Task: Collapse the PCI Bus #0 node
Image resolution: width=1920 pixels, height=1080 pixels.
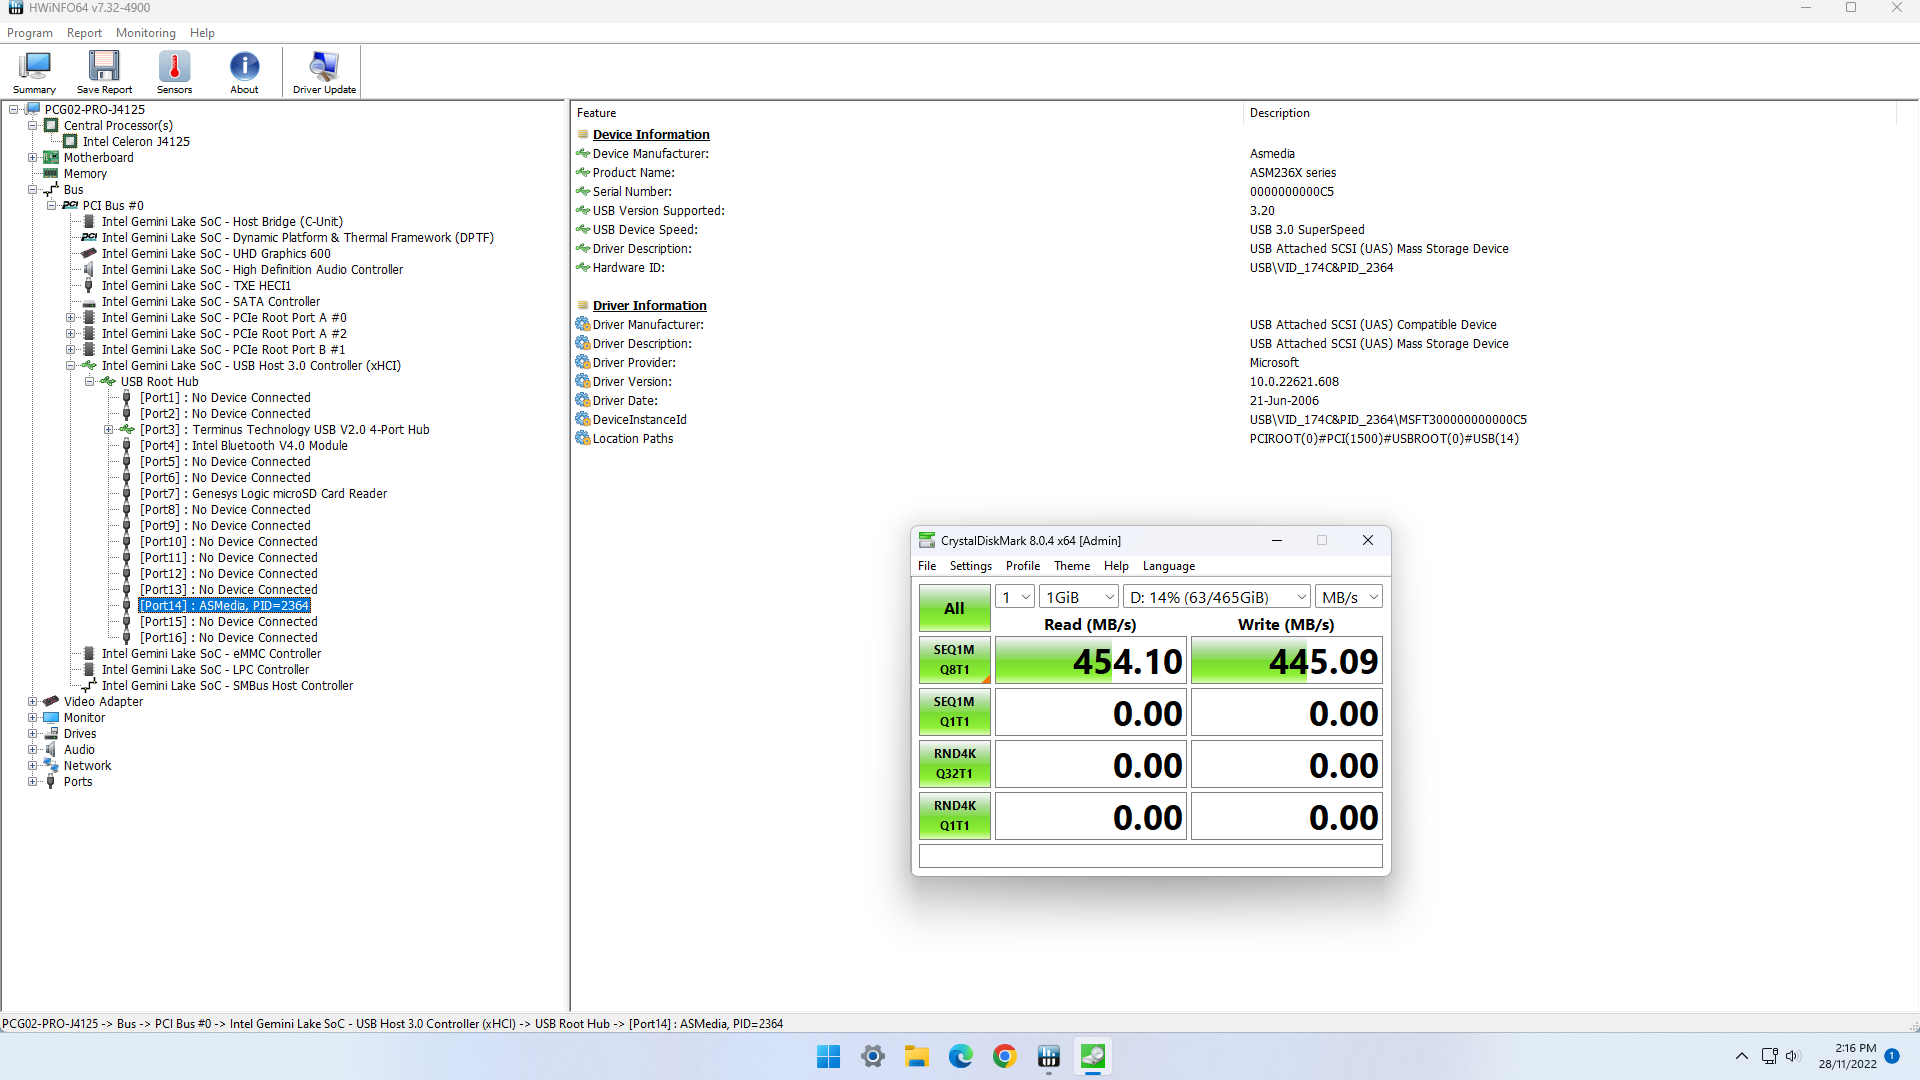Action: pyautogui.click(x=51, y=206)
